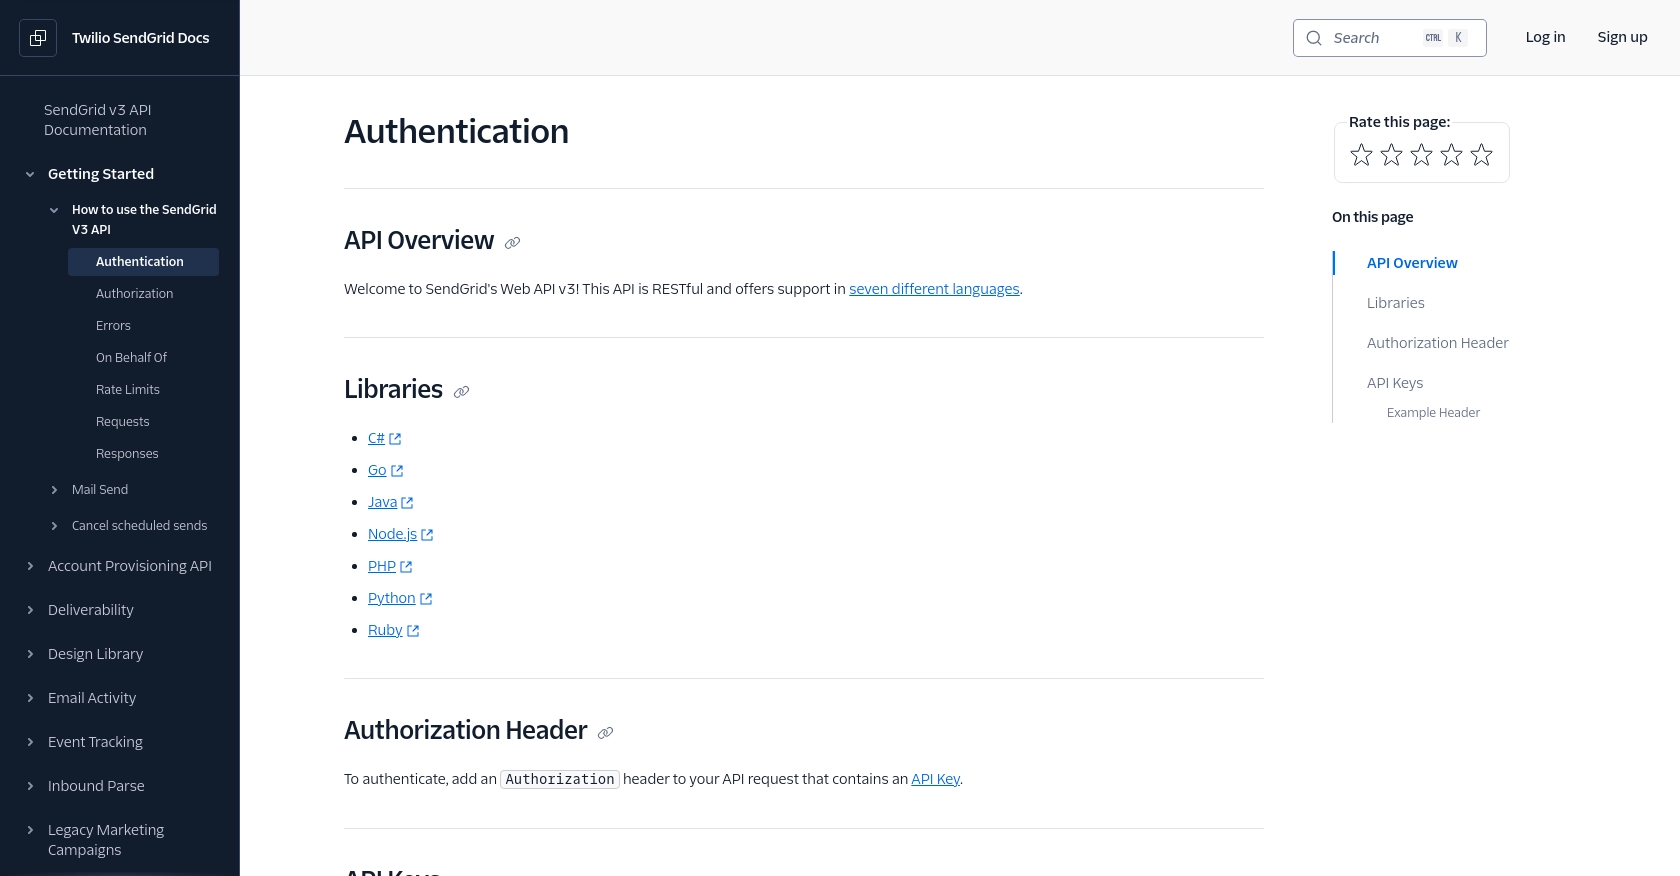Expand the Inbound Parse chevron
Image resolution: width=1680 pixels, height=876 pixels.
coord(30,786)
